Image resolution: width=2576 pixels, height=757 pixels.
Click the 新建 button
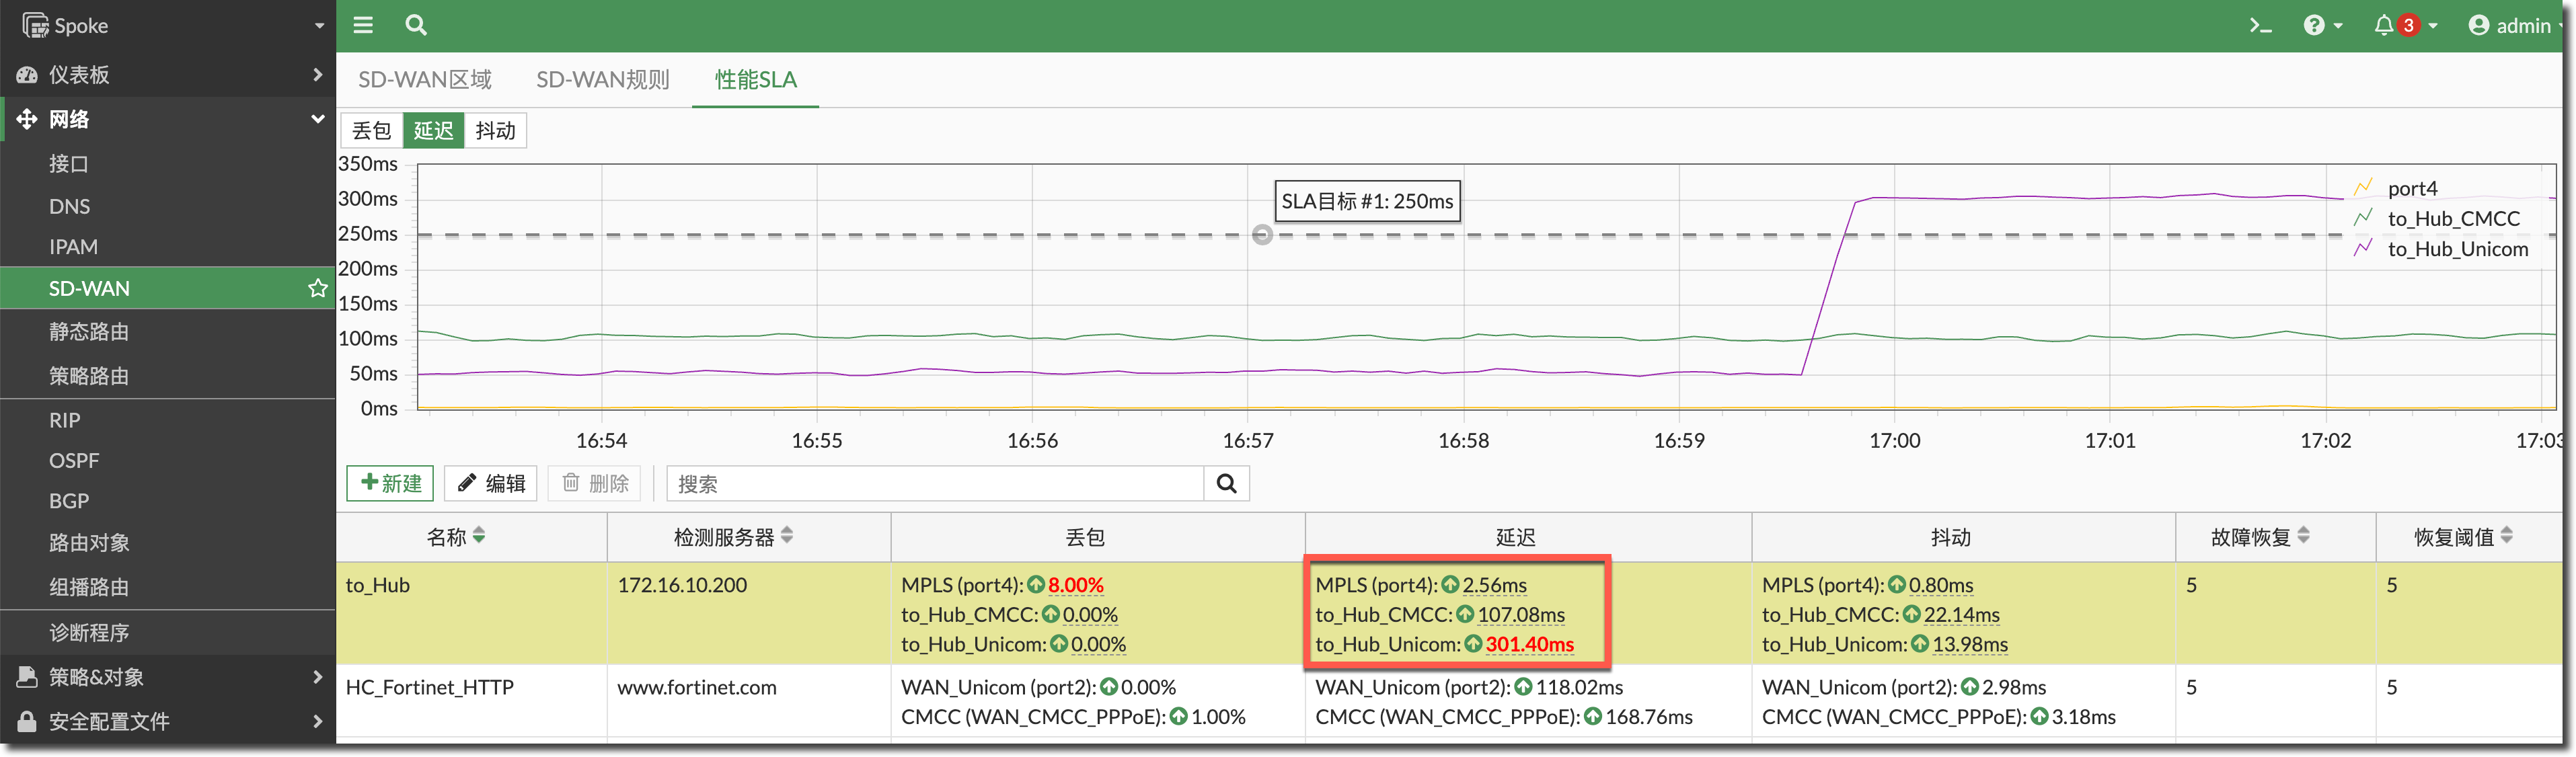pos(390,484)
